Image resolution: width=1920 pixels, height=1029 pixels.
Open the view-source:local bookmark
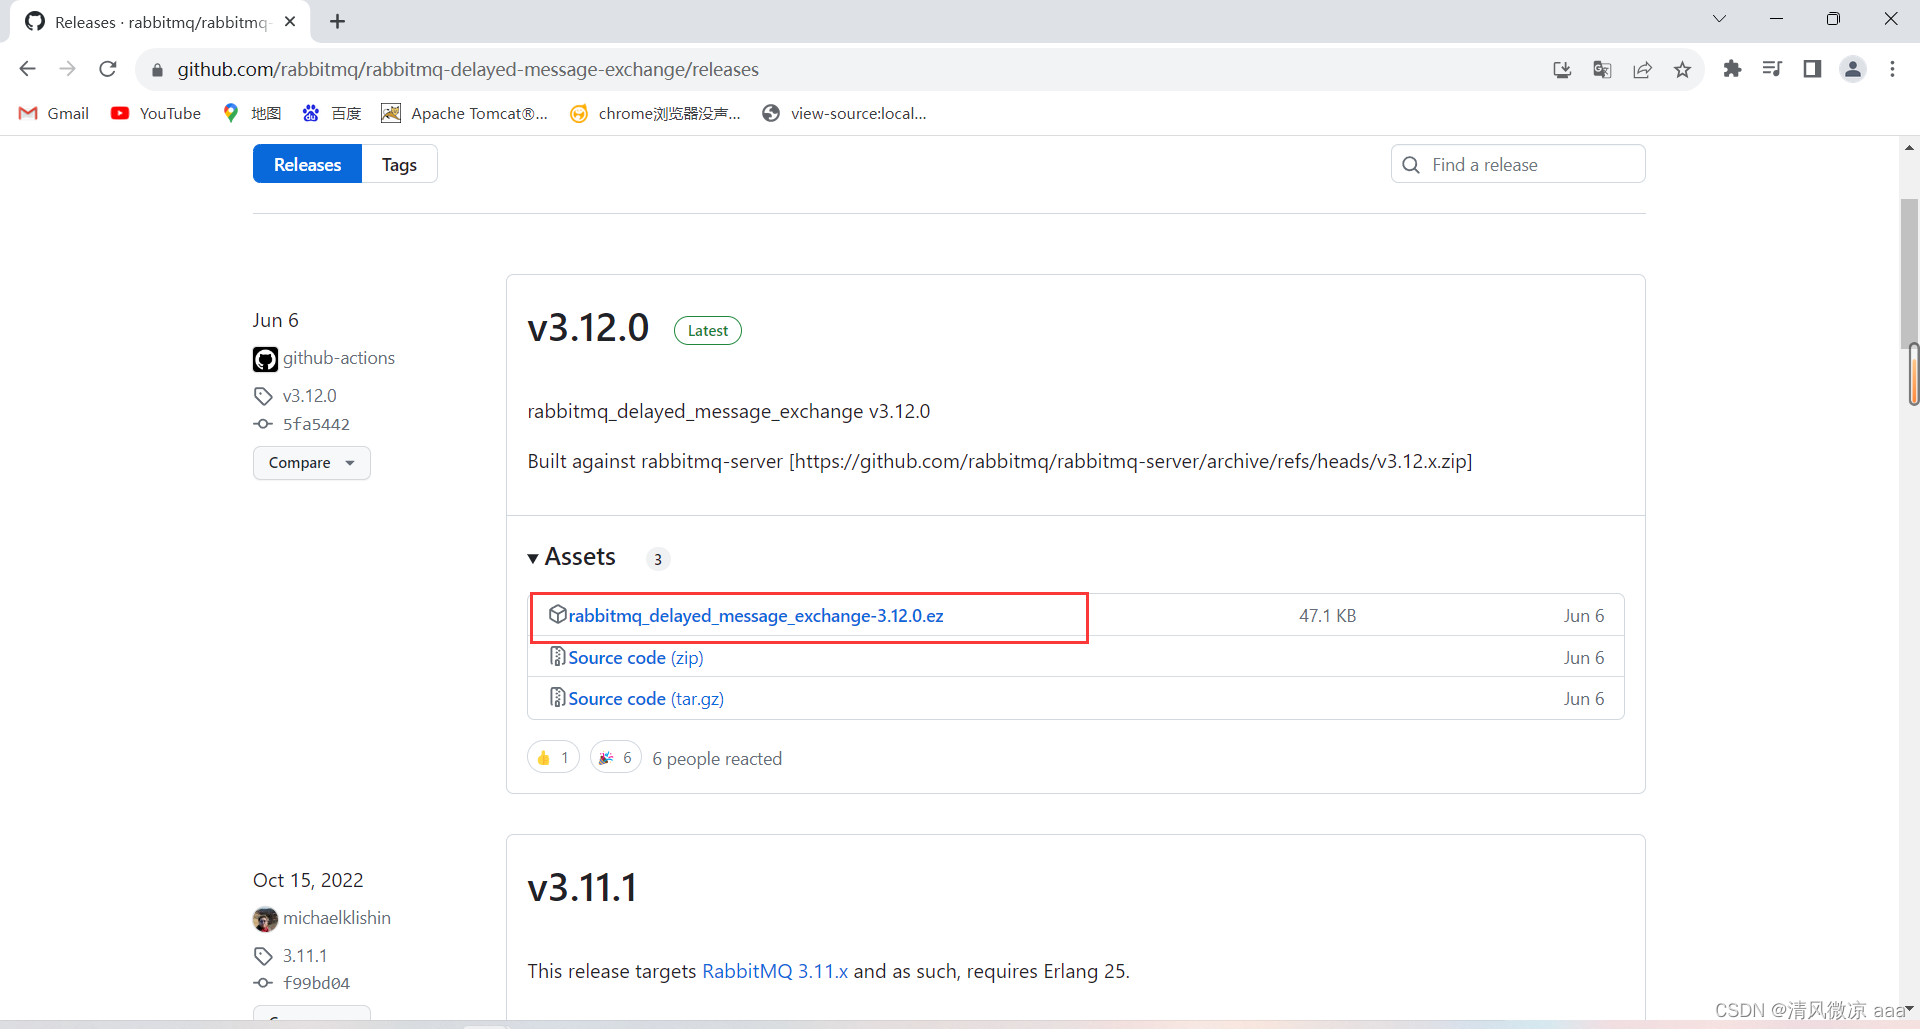pyautogui.click(x=845, y=113)
